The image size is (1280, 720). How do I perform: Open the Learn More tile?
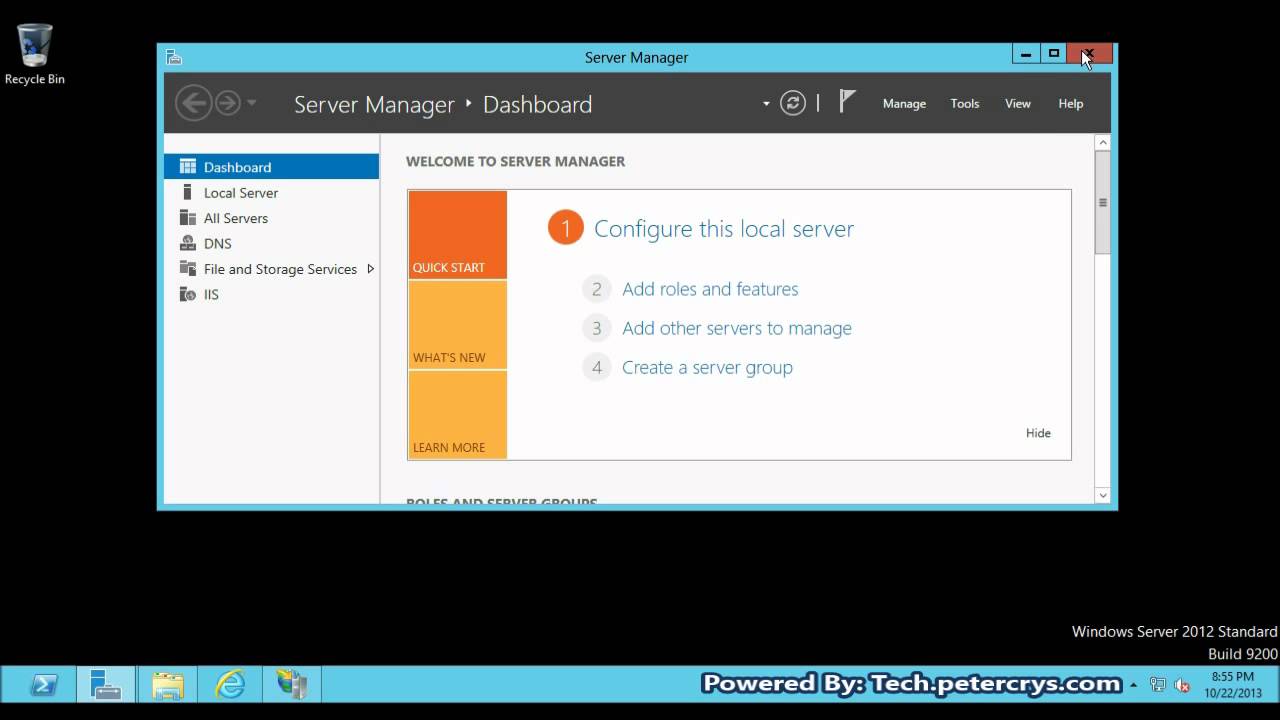pos(457,415)
